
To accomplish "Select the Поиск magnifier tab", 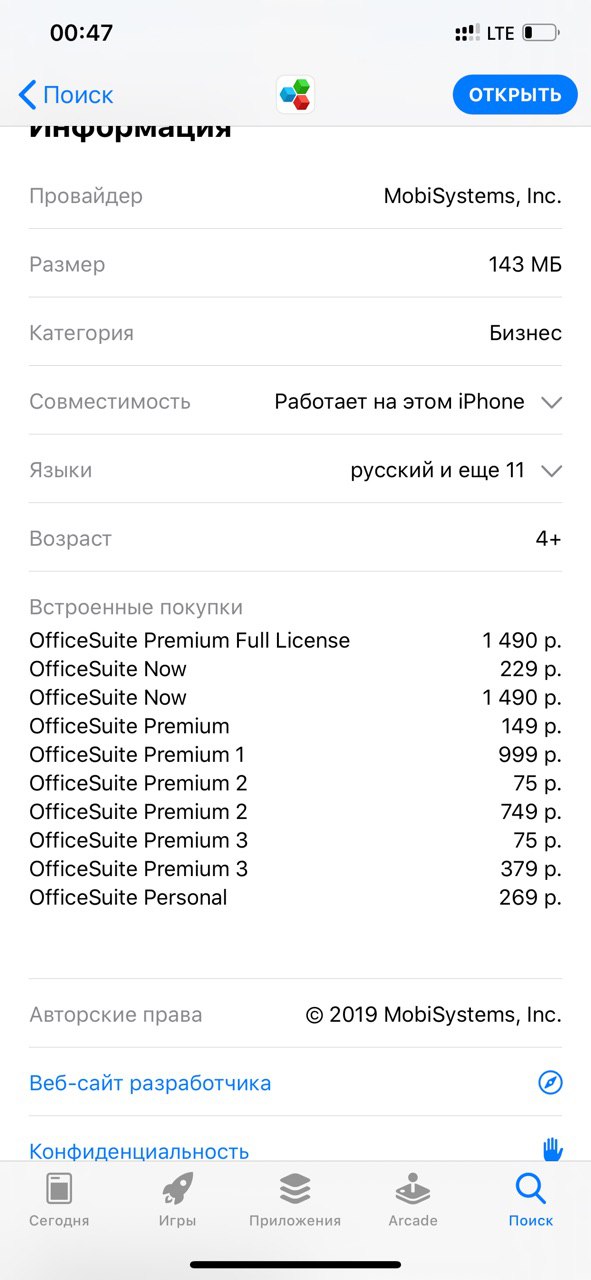I will (530, 1200).
